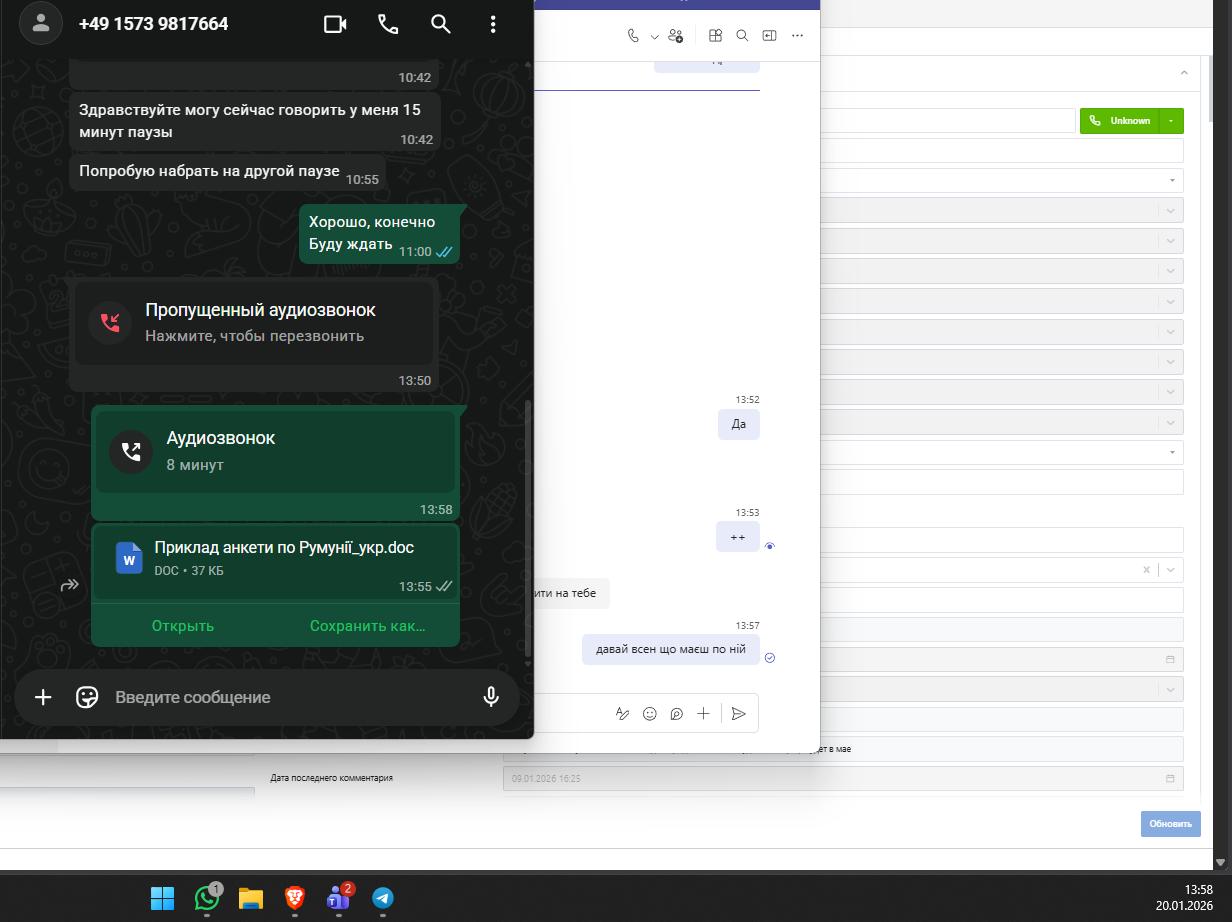Click the seen eye indicator beside ++
The width and height of the screenshot is (1232, 922).
(770, 546)
